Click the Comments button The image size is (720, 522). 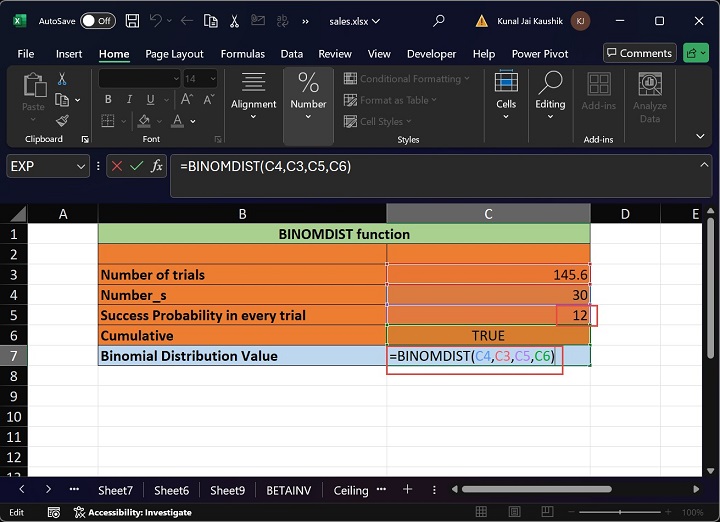tap(639, 53)
